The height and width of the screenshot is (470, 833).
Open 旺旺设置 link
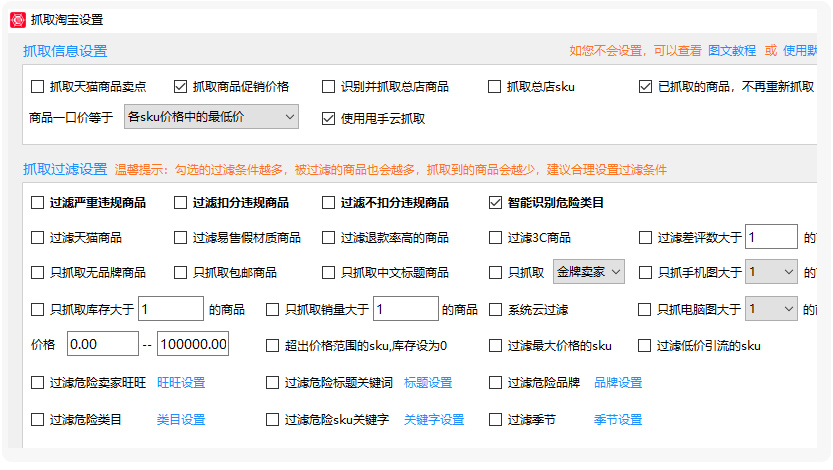coord(181,382)
